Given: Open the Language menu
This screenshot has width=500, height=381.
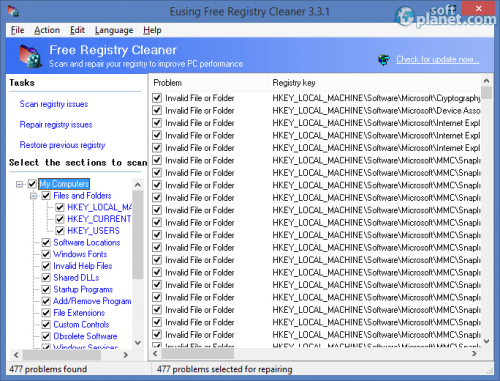Looking at the screenshot, I should [x=114, y=30].
